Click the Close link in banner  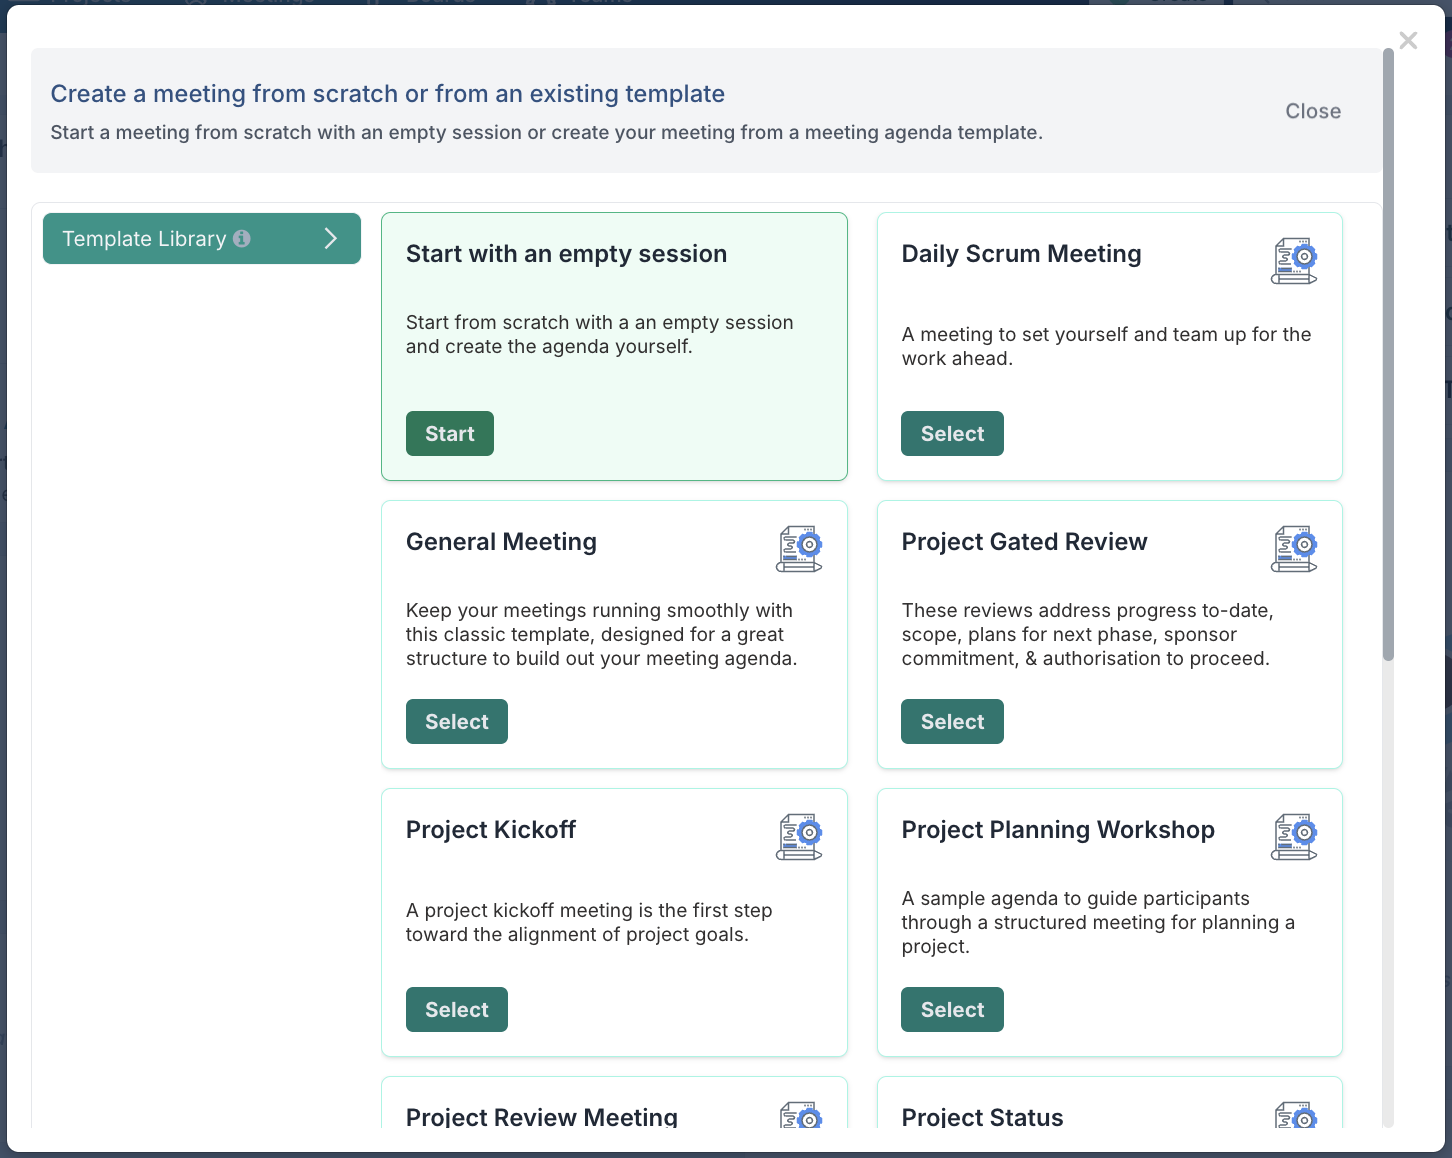[1312, 111]
